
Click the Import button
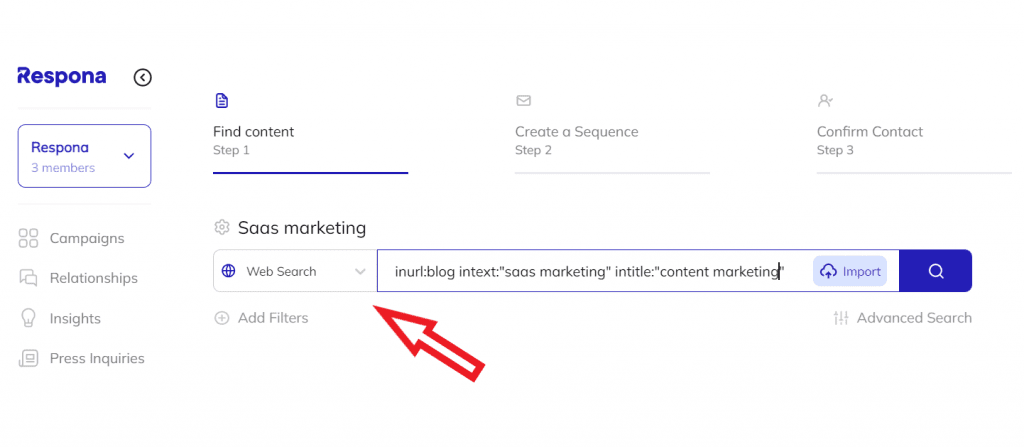pyautogui.click(x=850, y=271)
